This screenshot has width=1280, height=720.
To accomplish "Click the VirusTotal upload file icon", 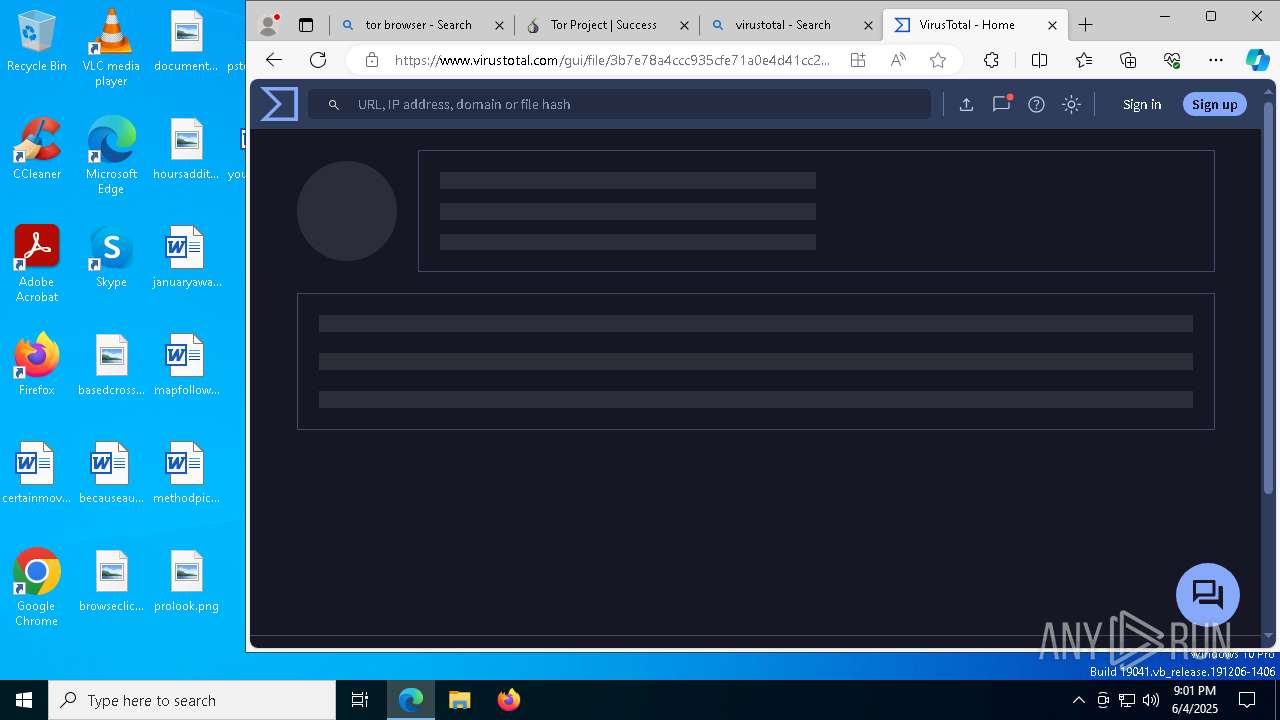I will point(966,104).
